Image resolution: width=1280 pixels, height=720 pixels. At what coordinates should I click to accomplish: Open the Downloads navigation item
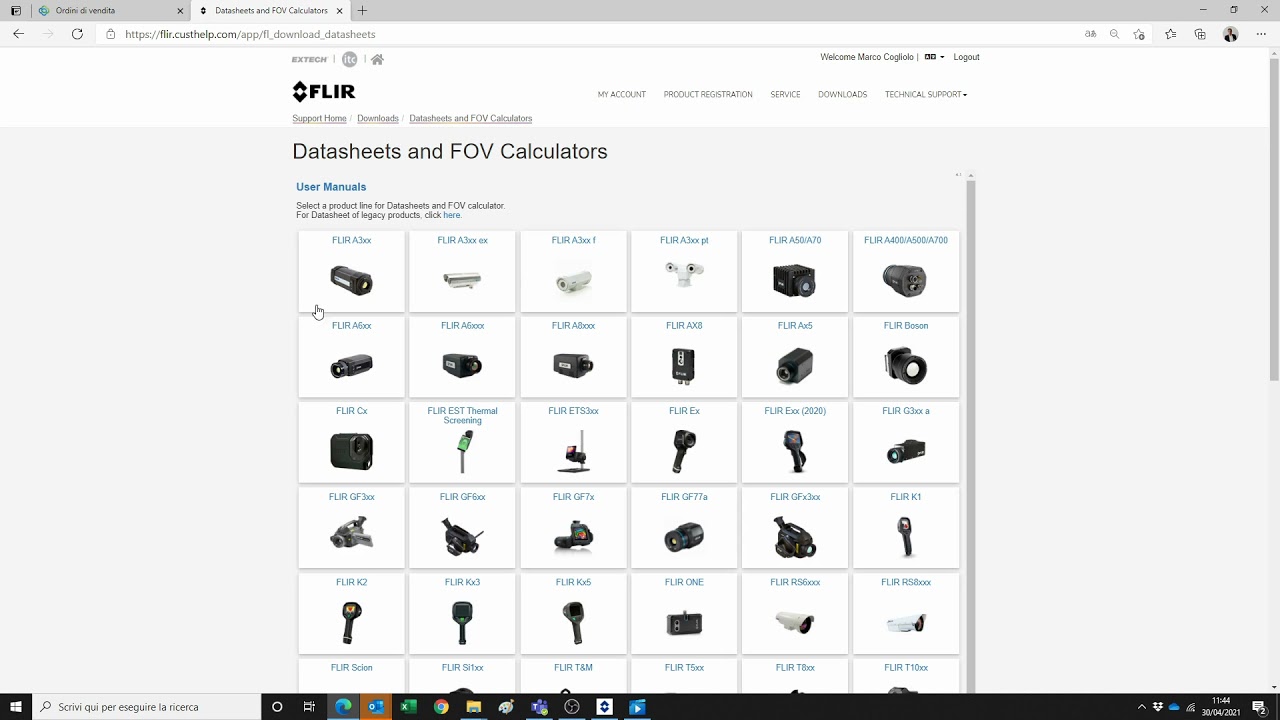point(842,95)
